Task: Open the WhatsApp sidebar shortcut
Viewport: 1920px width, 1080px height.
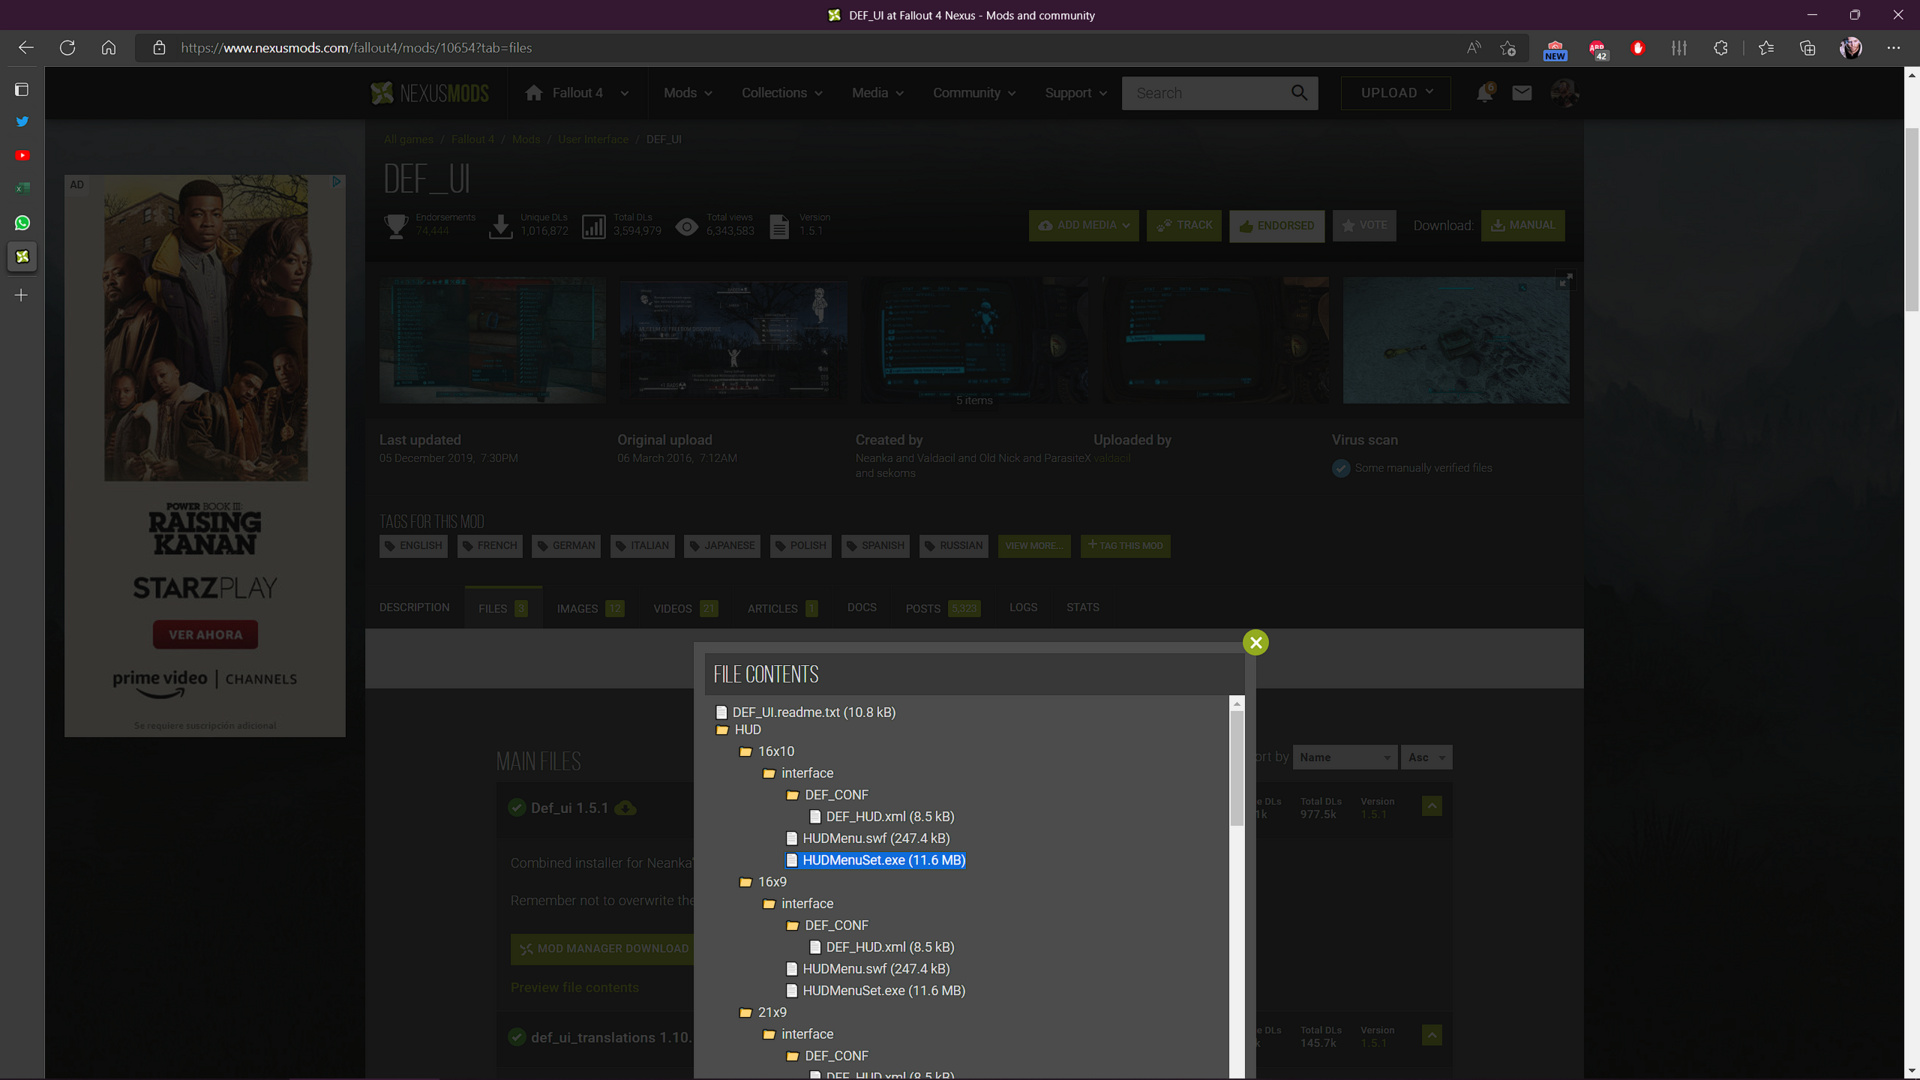Action: click(x=22, y=223)
